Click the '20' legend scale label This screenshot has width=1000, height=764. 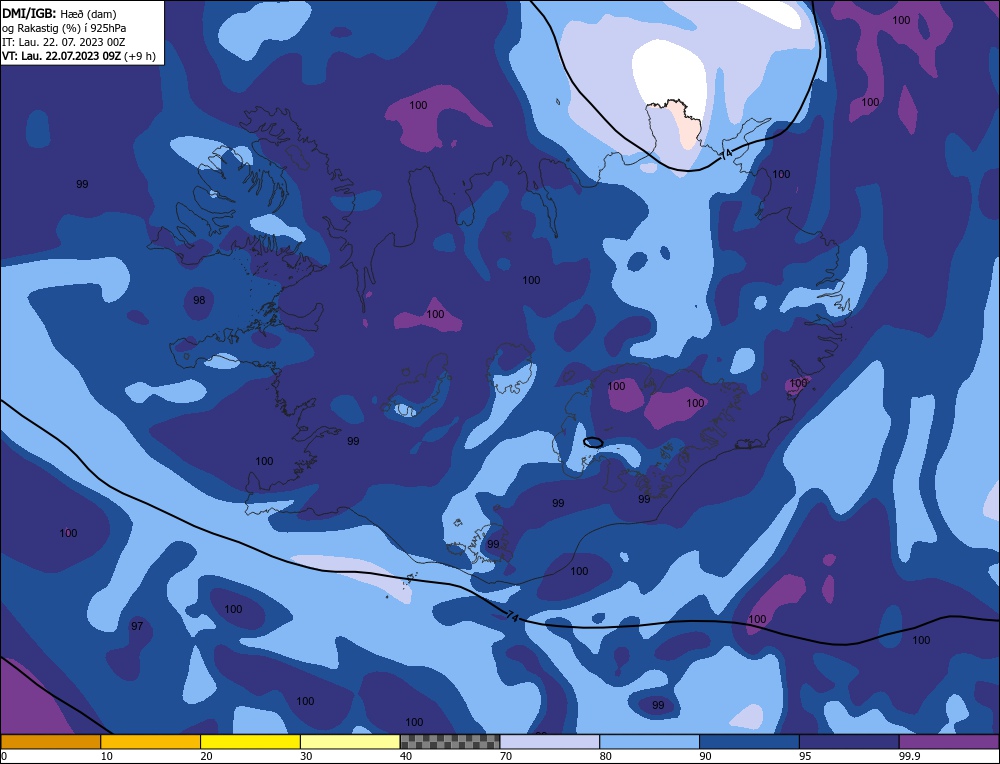click(207, 756)
